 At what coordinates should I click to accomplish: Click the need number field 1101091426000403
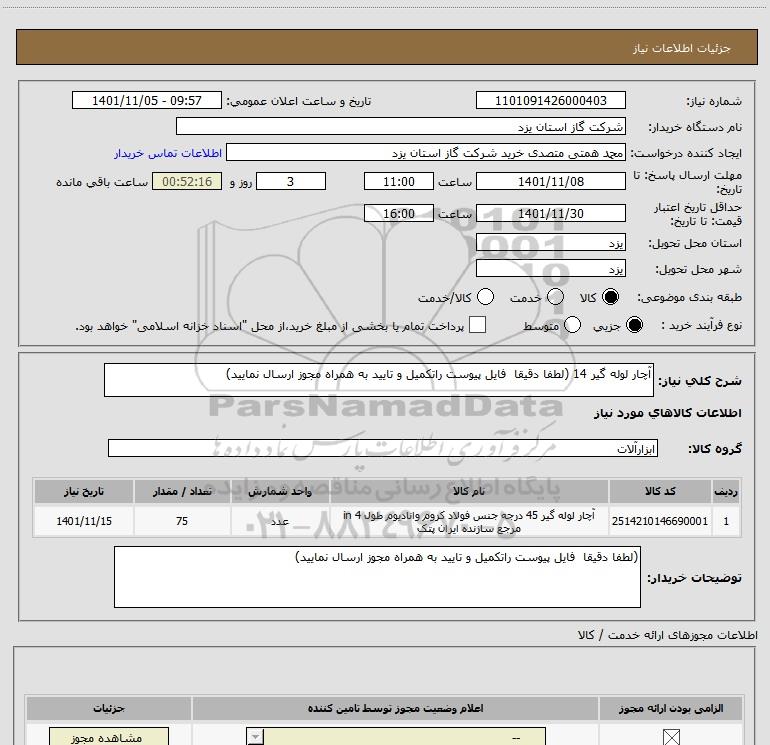pyautogui.click(x=550, y=100)
